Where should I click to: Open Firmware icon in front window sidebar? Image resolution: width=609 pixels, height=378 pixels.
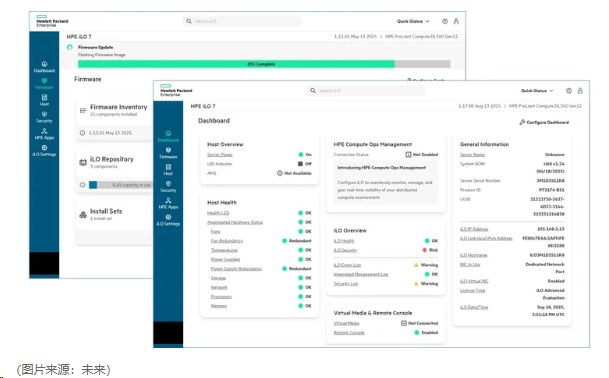coord(168,150)
